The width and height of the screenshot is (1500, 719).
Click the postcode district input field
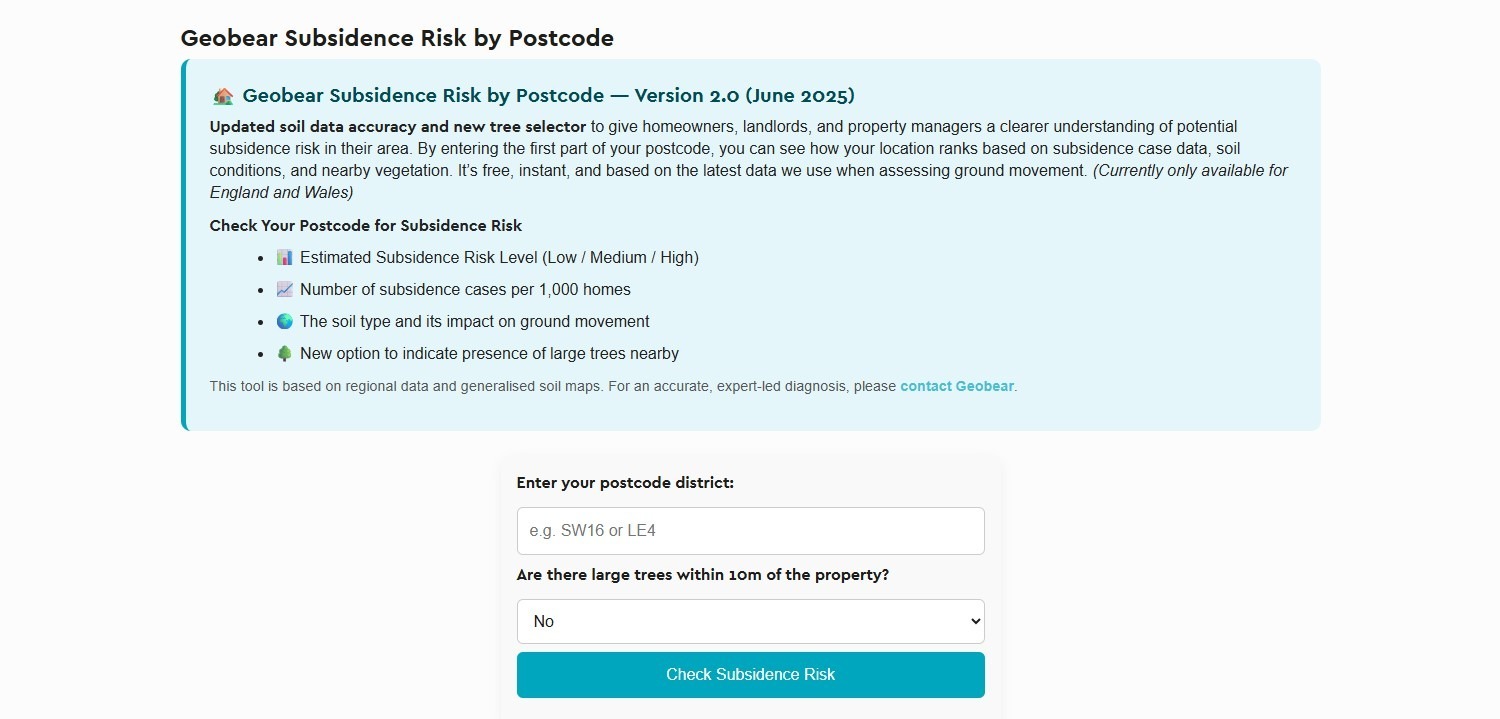[x=750, y=531]
